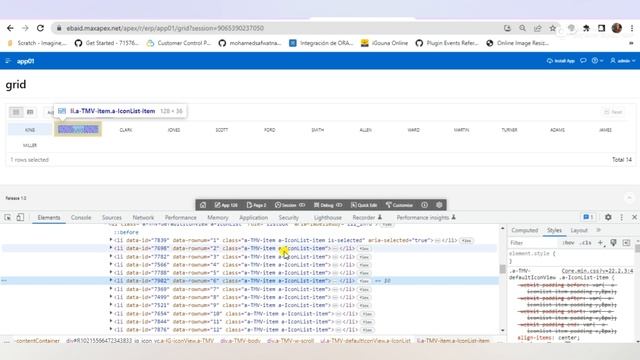Open the Online Image Resiz... bookmark
The height and width of the screenshot is (360, 640).
(518, 43)
